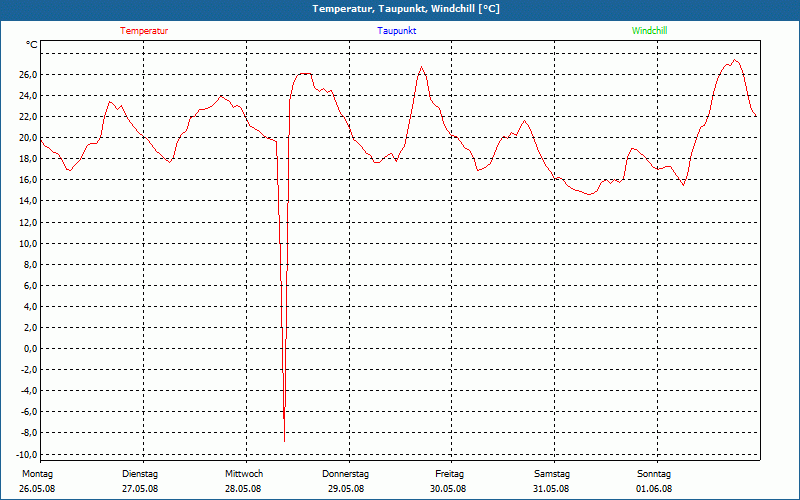The width and height of the screenshot is (800, 500).
Task: Click the 26,0 y-axis value
Action: [x=29, y=75]
